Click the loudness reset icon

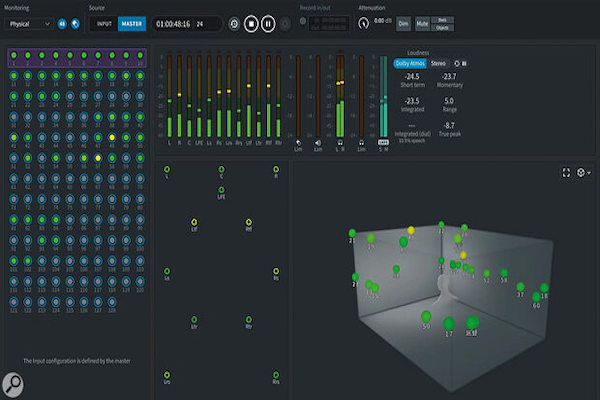click(457, 63)
